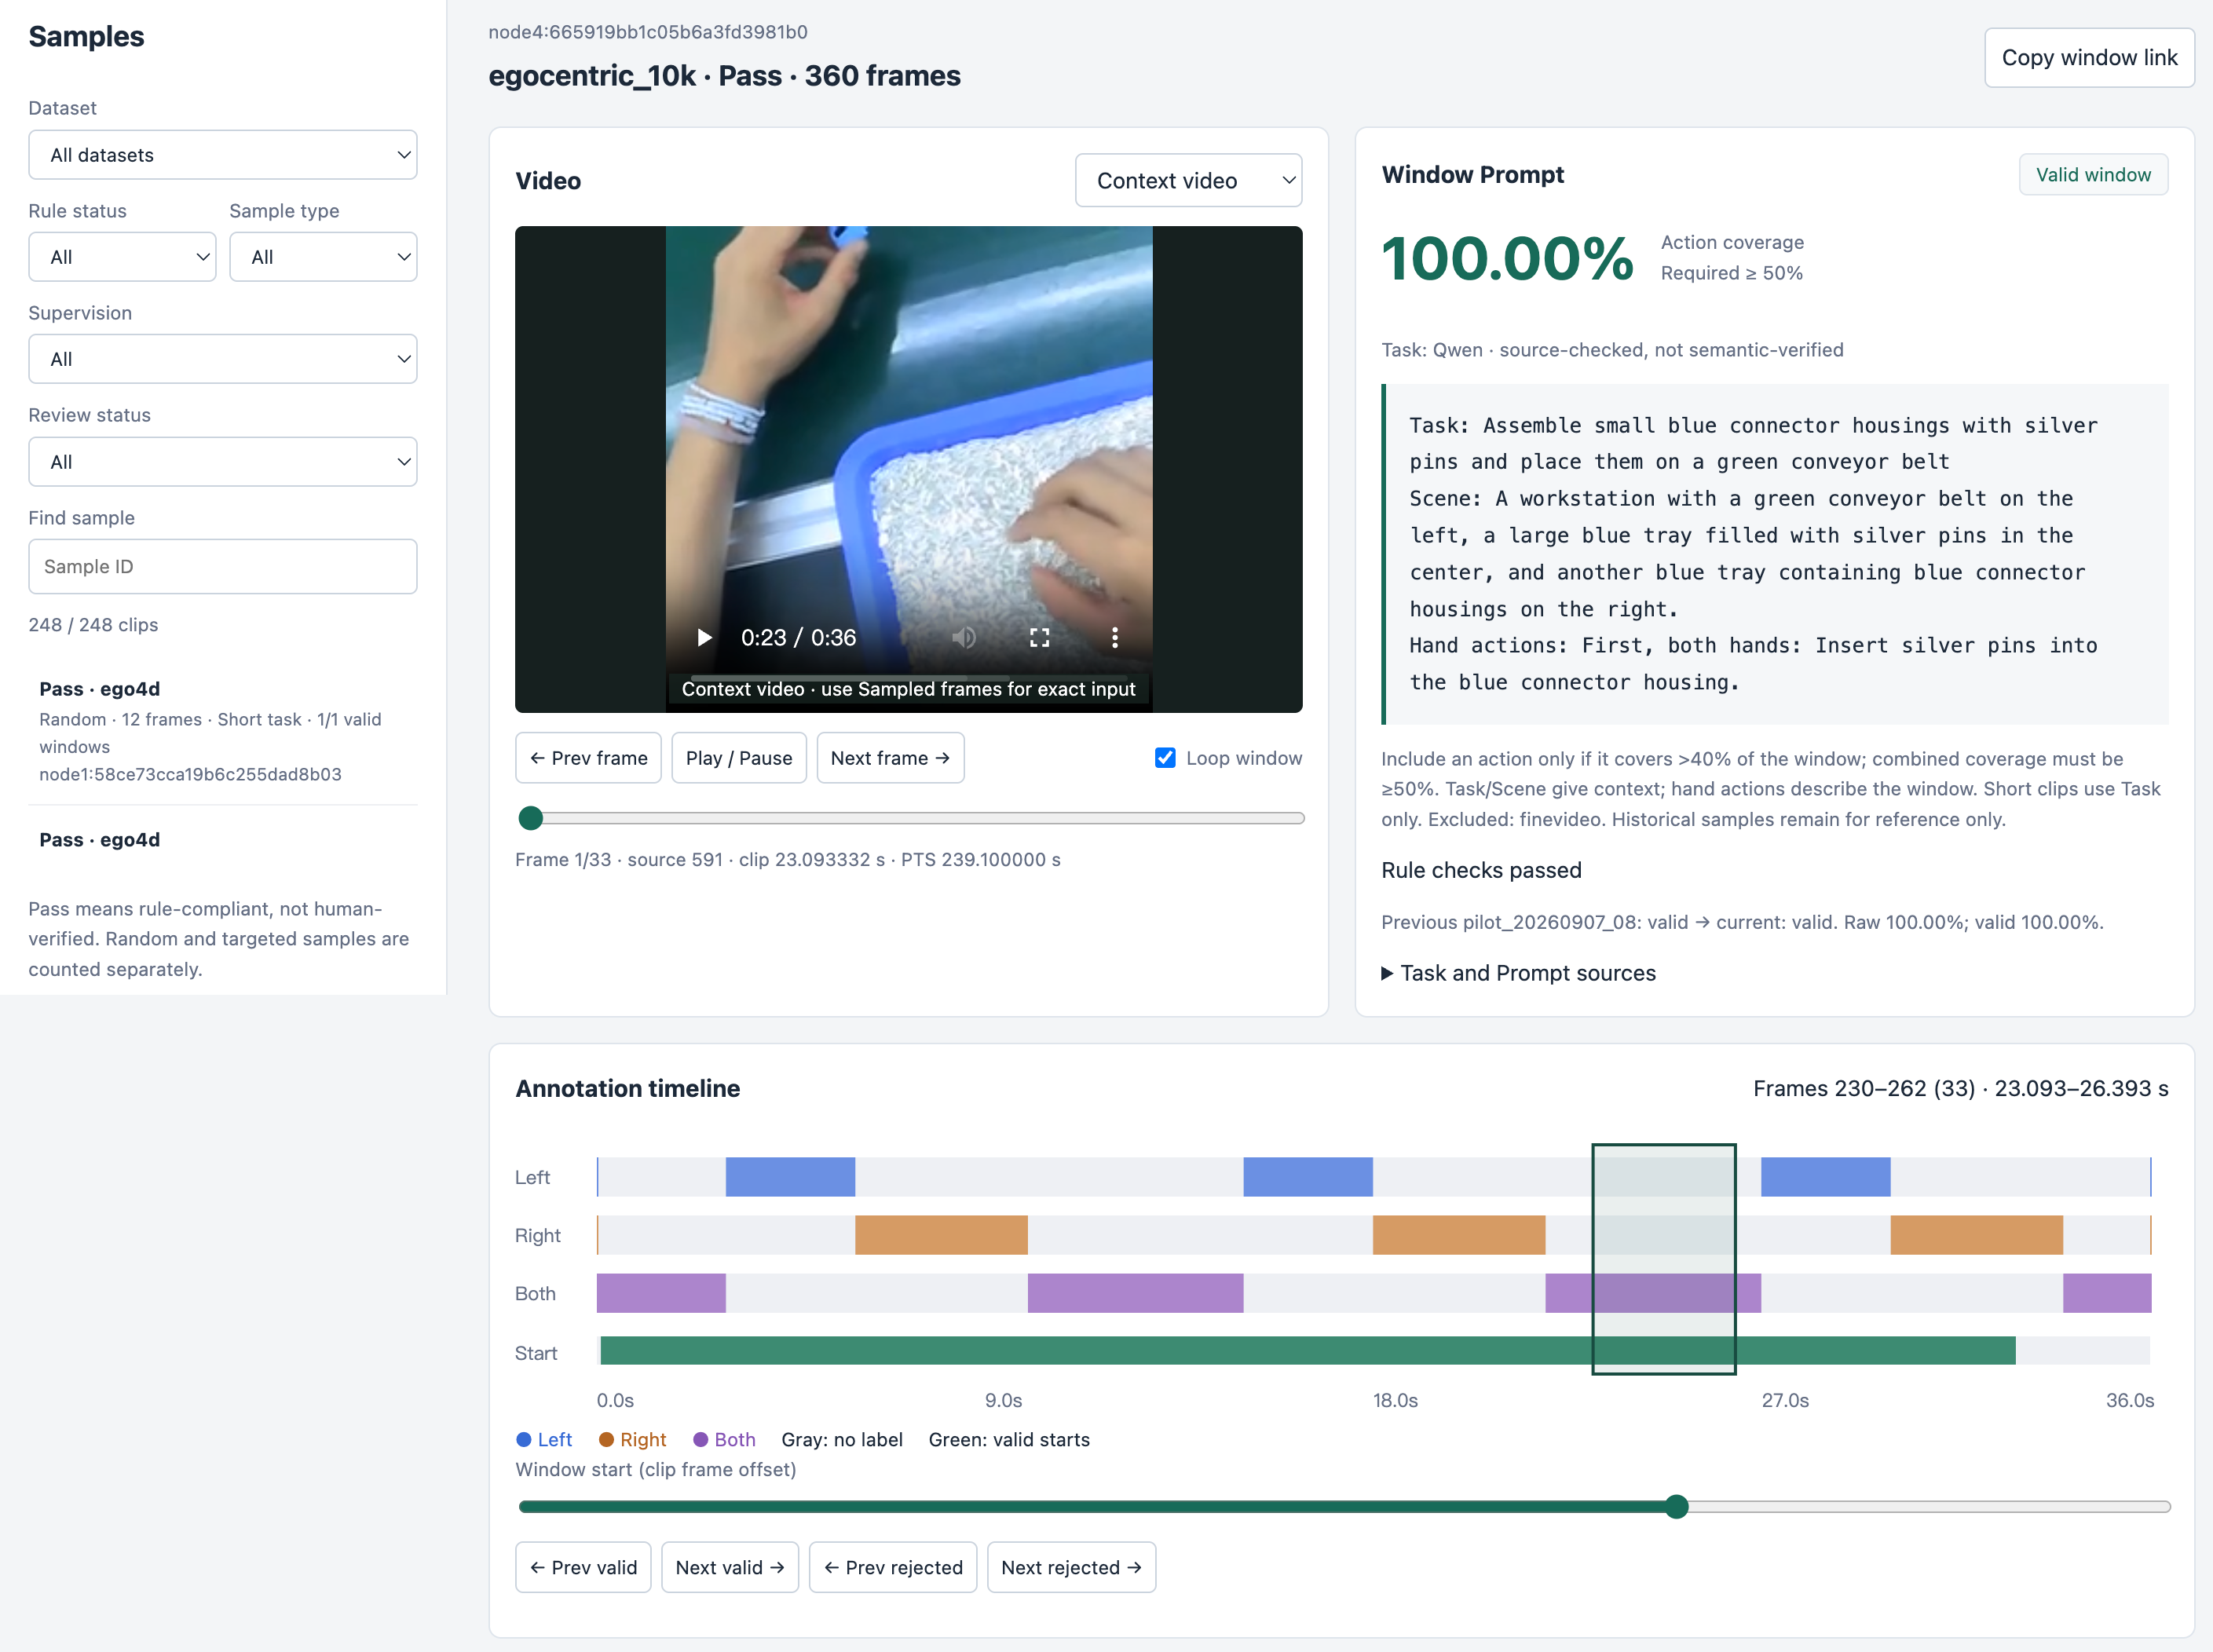The width and height of the screenshot is (2213, 1652).
Task: Click the Valid window badge
Action: click(x=2093, y=175)
